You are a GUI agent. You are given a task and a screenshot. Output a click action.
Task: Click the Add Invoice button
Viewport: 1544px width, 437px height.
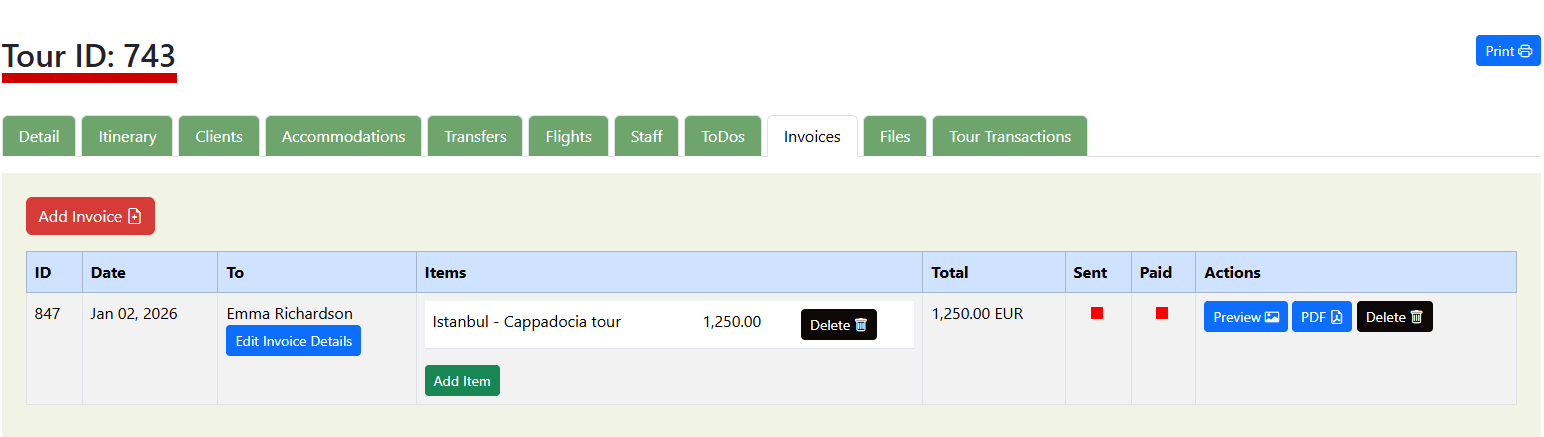90,216
